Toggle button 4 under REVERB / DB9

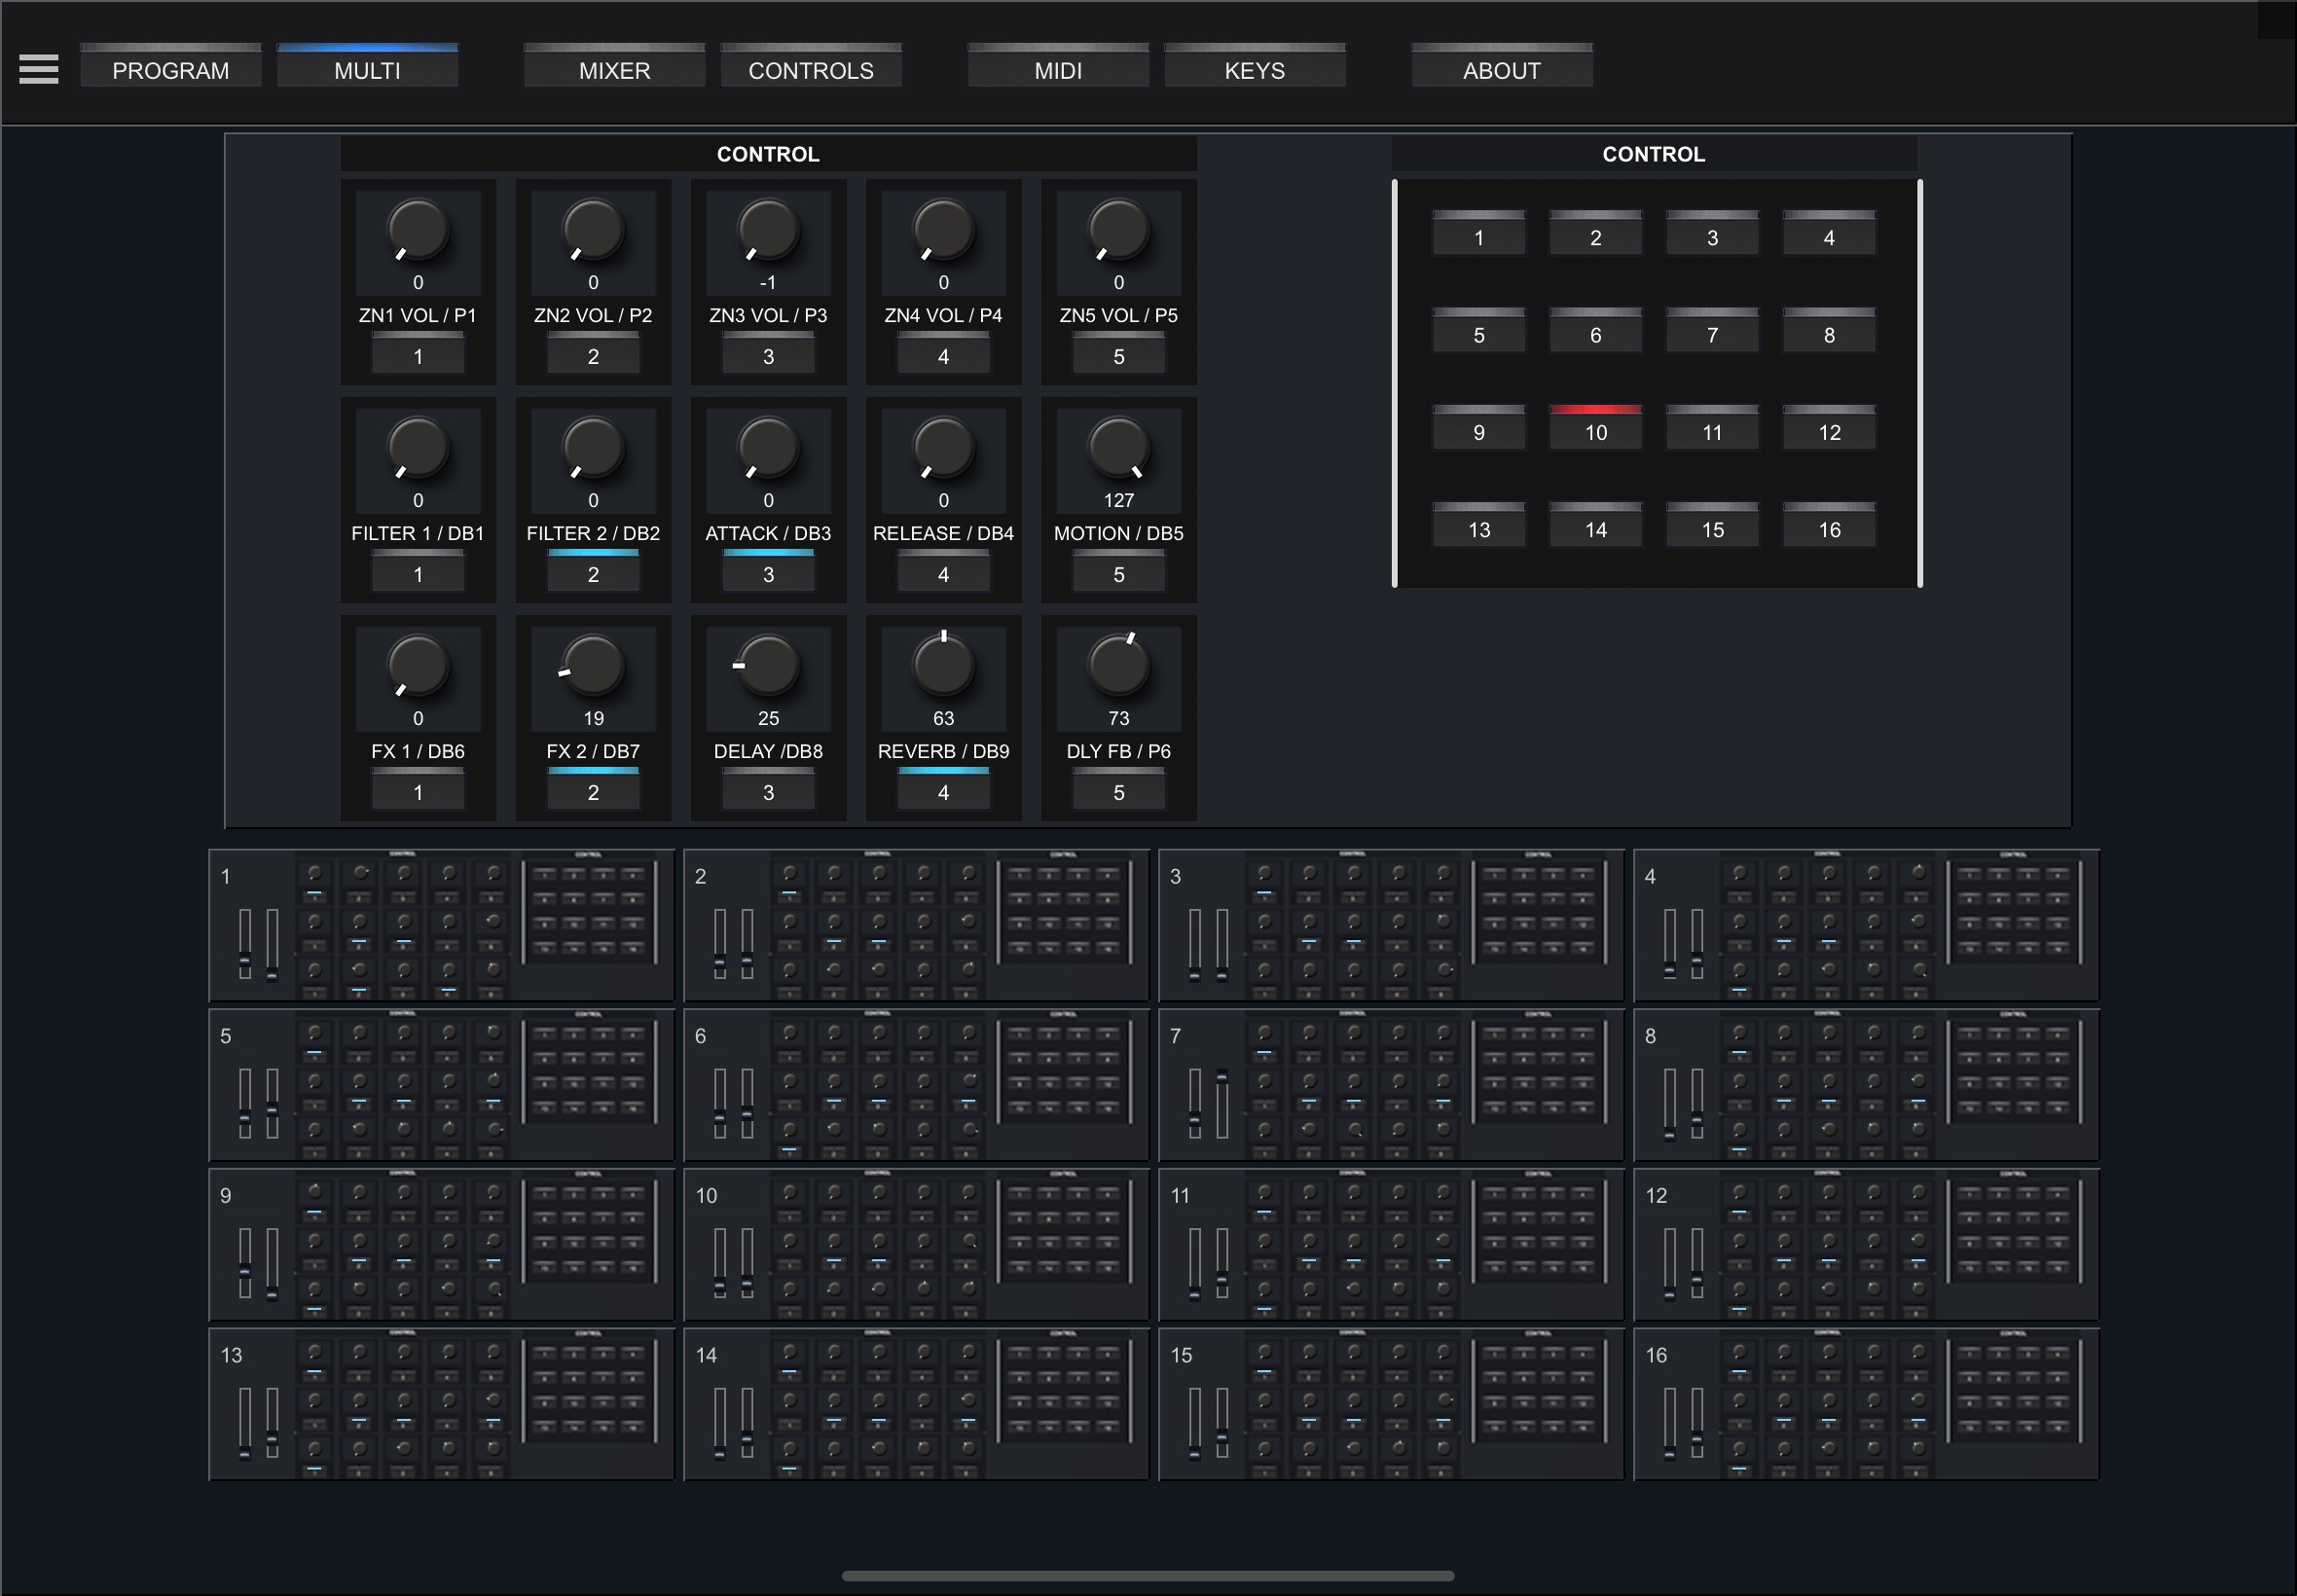pyautogui.click(x=943, y=791)
